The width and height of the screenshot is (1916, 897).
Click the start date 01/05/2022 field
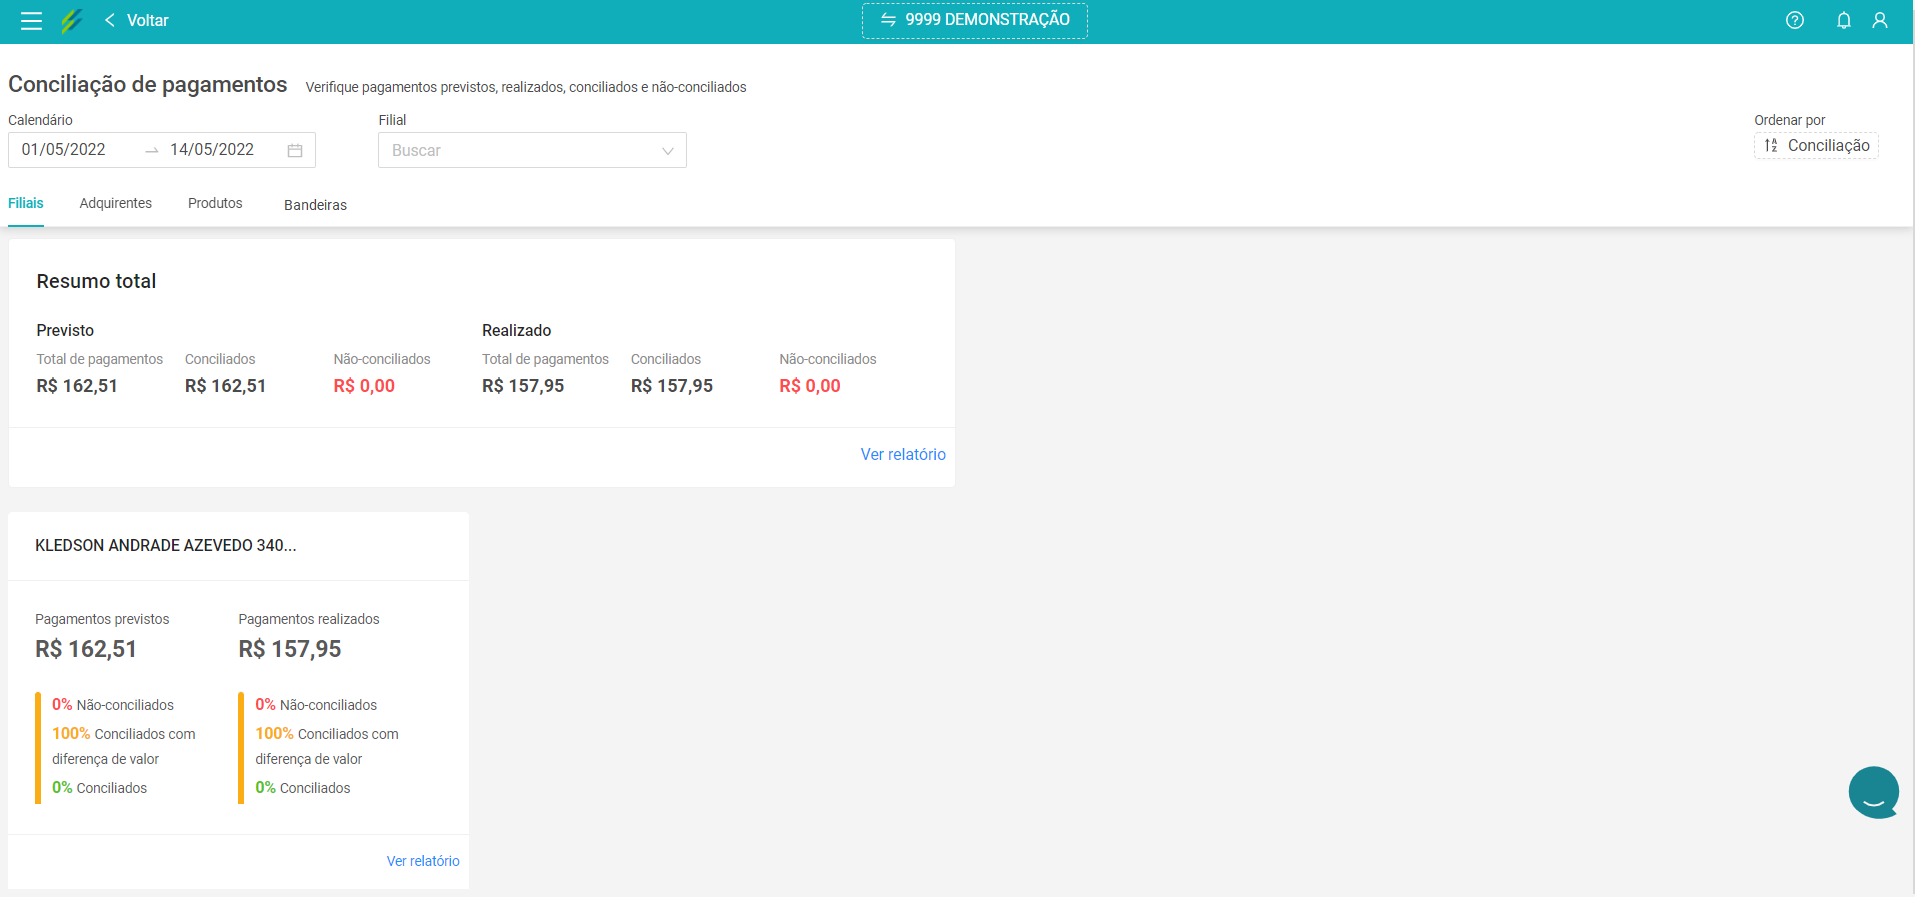[x=64, y=150]
